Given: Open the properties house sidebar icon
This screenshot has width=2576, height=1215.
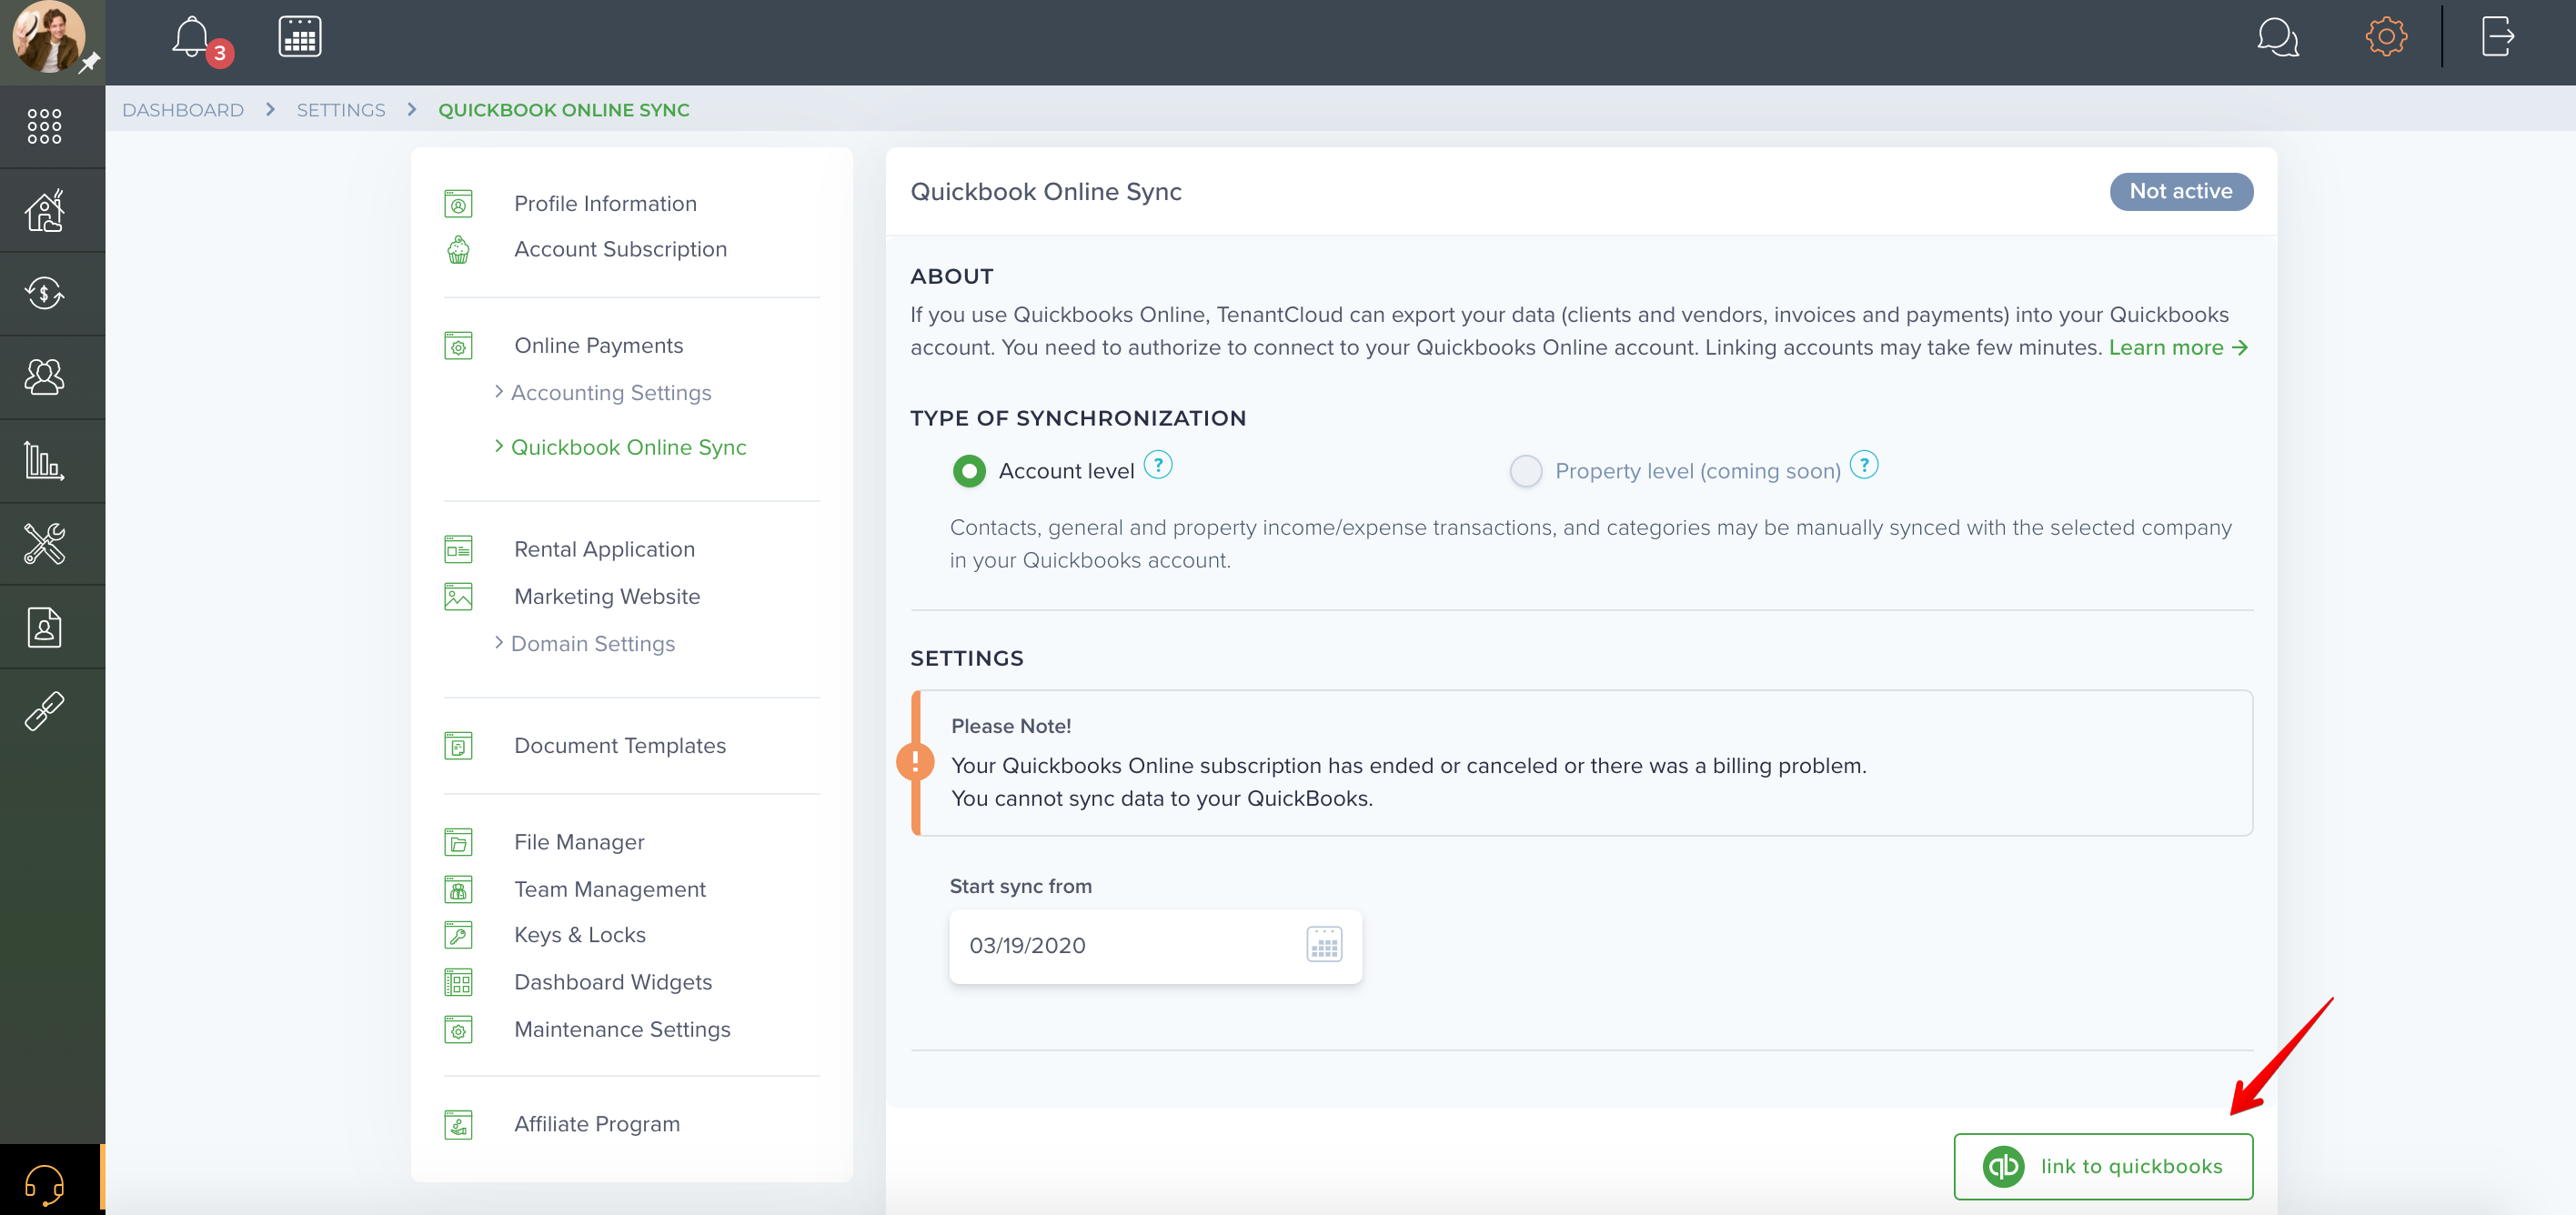Looking at the screenshot, I should coord(44,210).
